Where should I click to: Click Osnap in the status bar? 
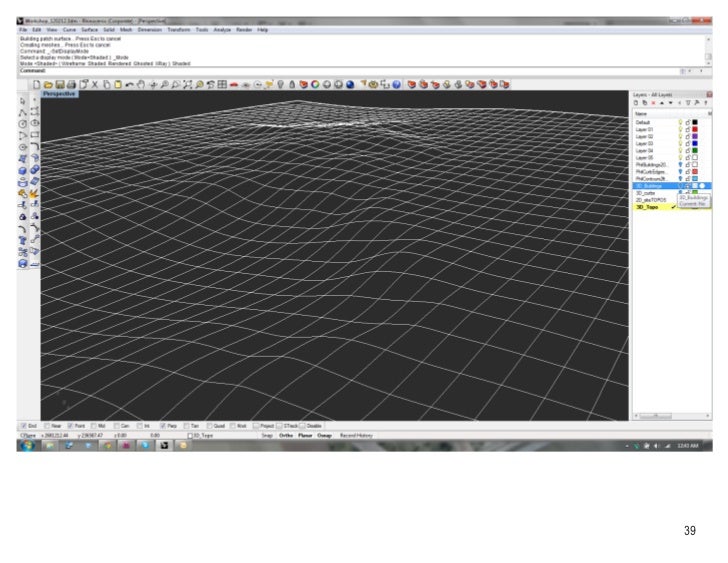pos(325,435)
